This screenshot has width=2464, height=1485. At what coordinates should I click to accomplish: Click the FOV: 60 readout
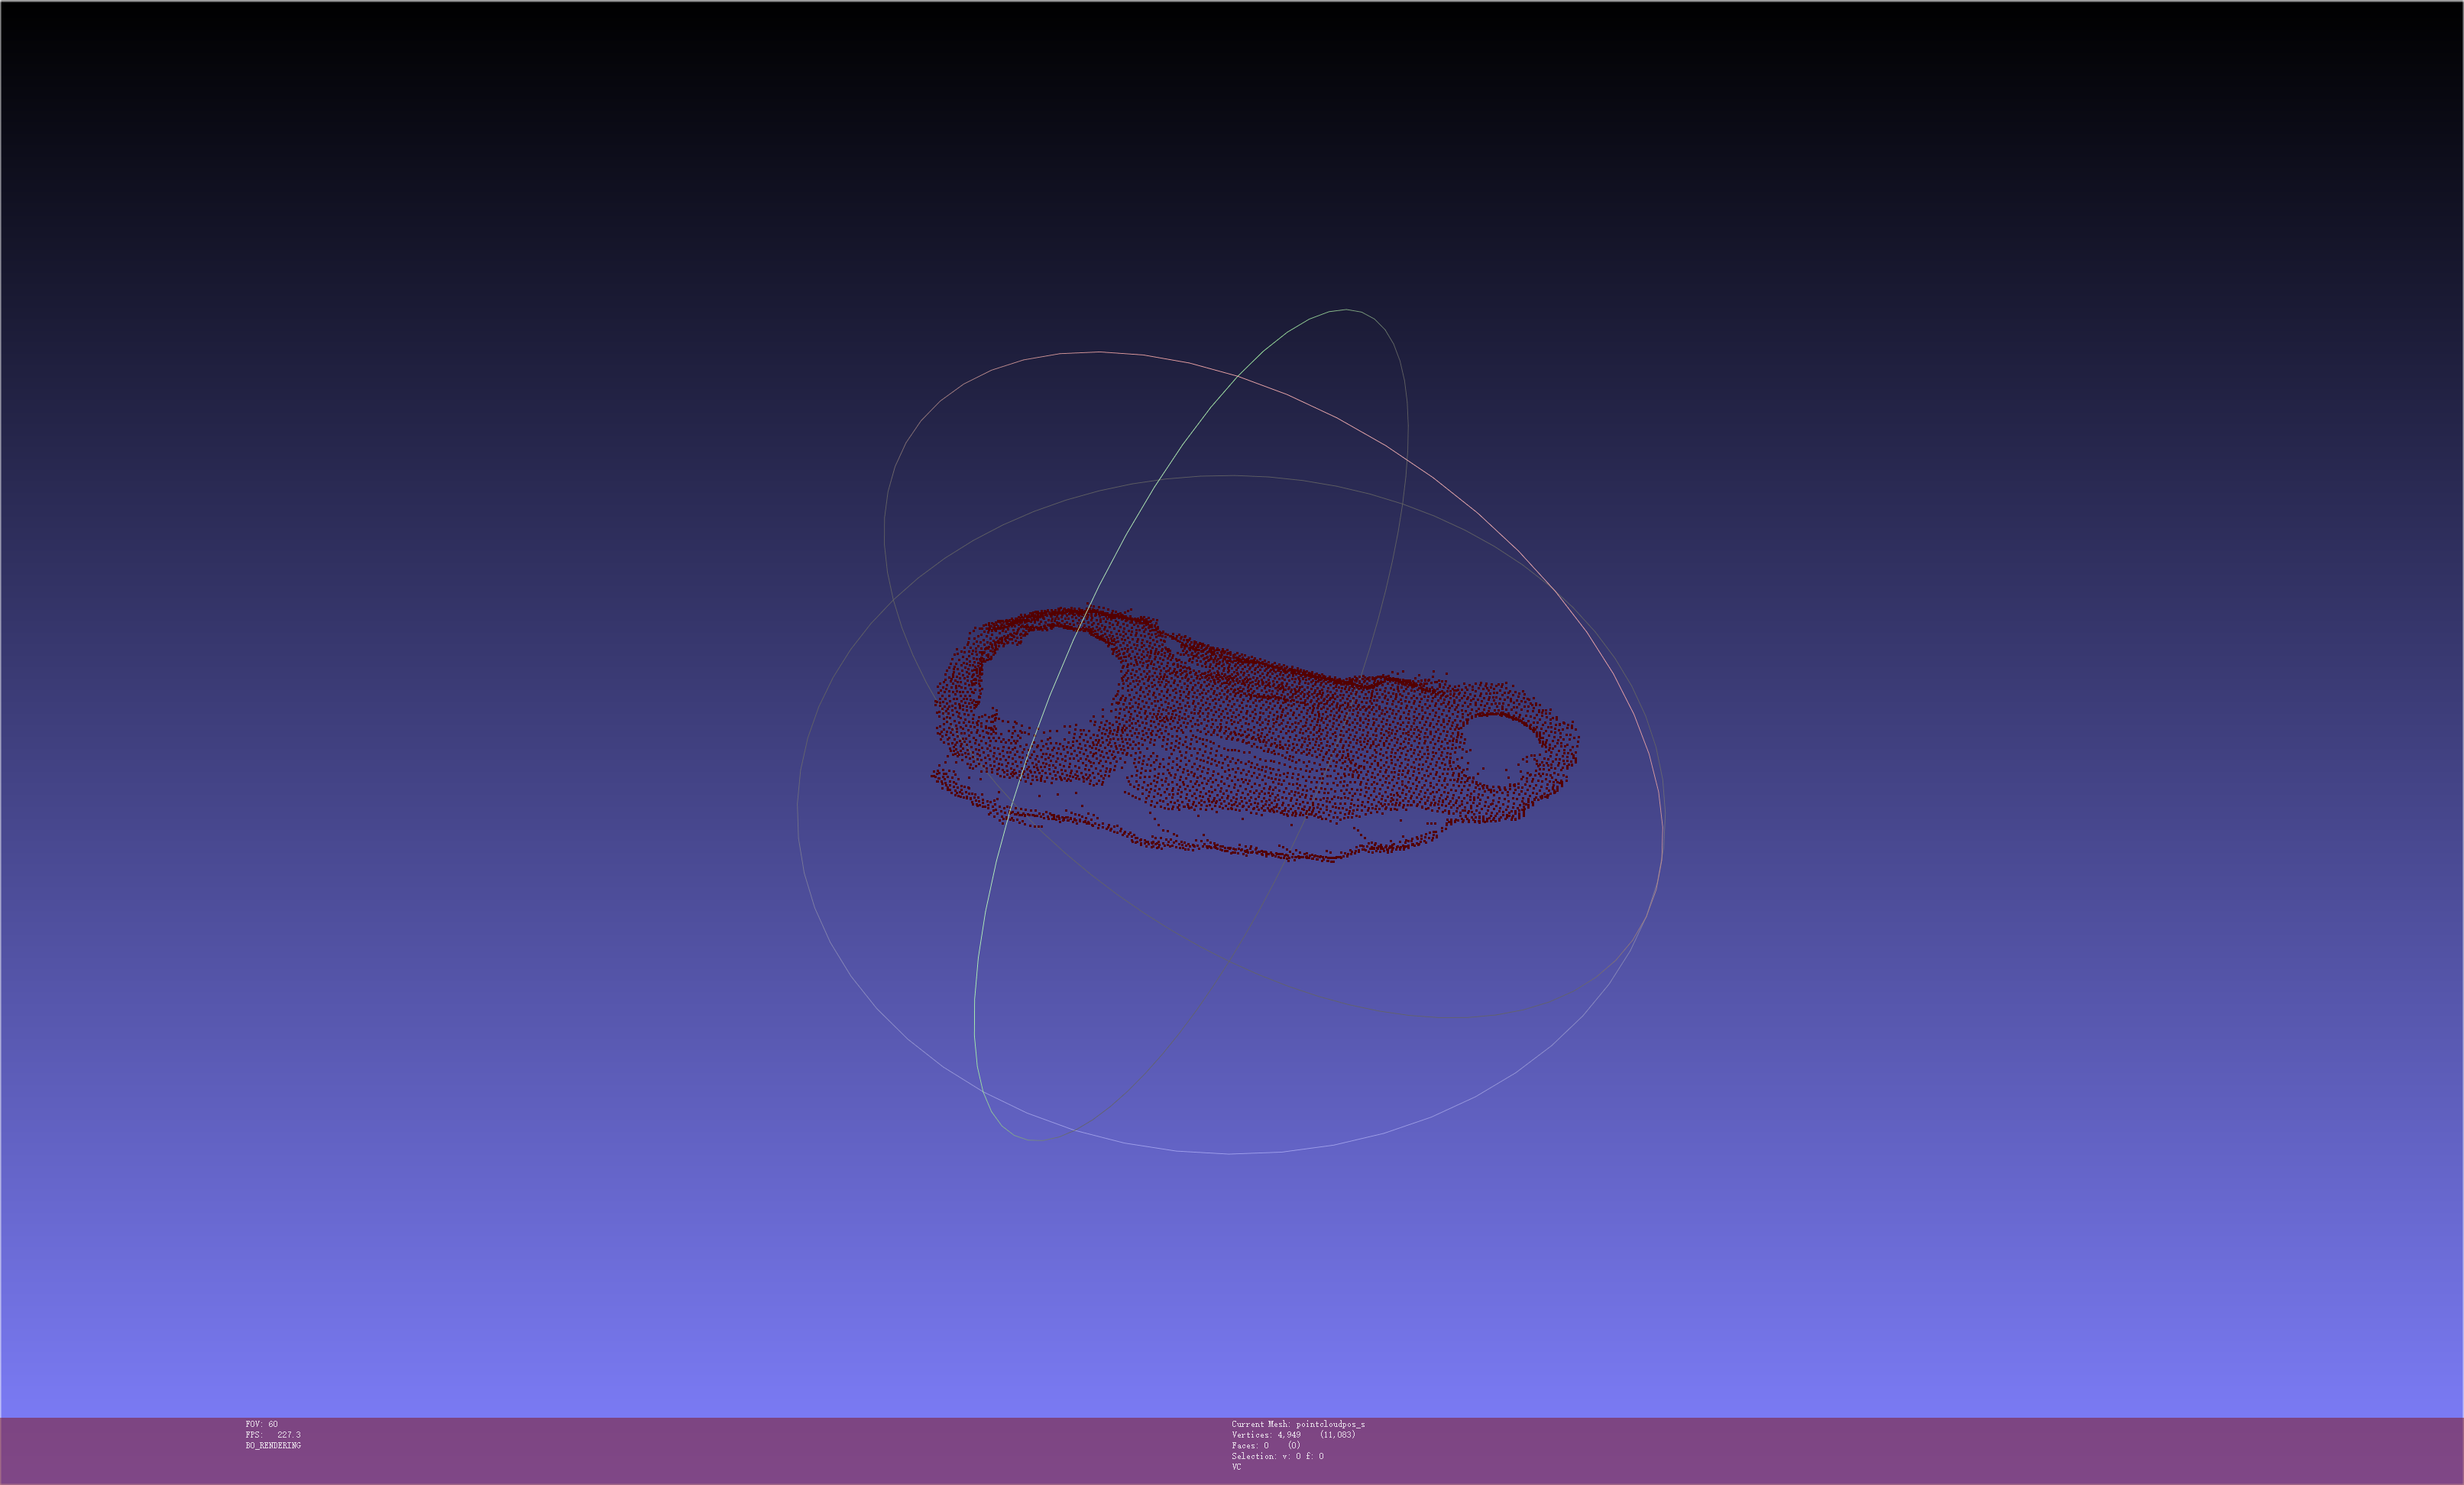point(262,1424)
